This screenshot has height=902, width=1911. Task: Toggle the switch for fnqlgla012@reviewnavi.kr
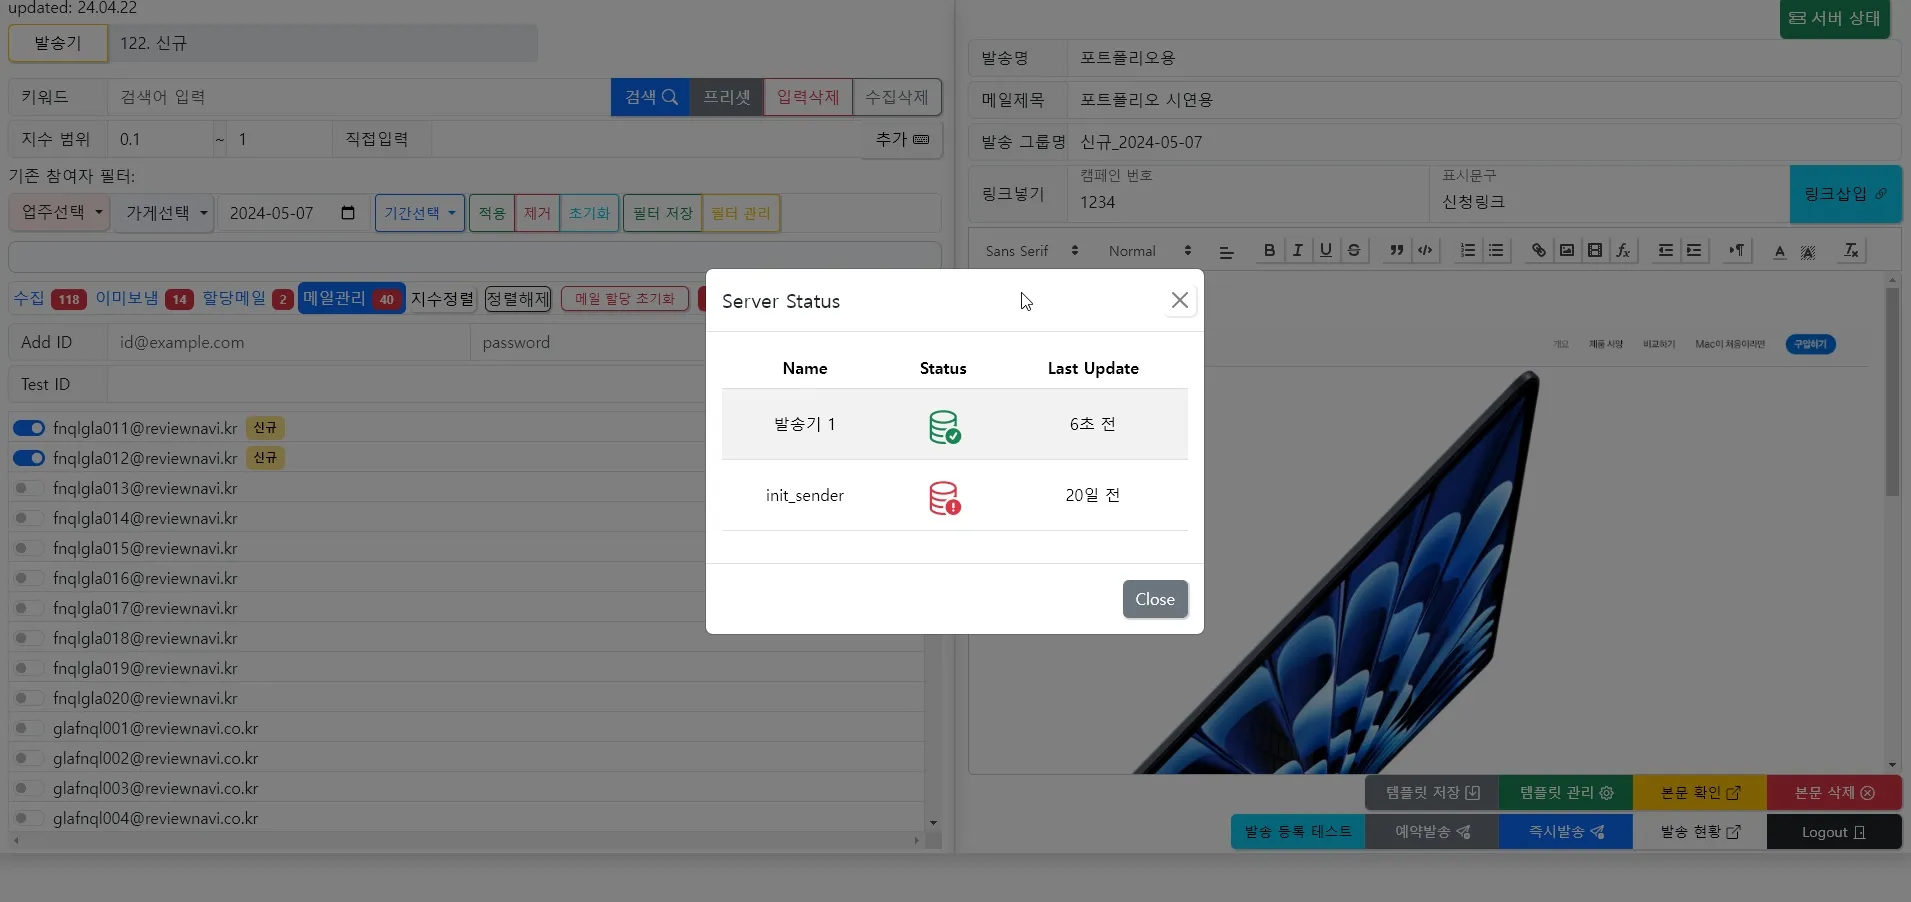click(x=29, y=458)
